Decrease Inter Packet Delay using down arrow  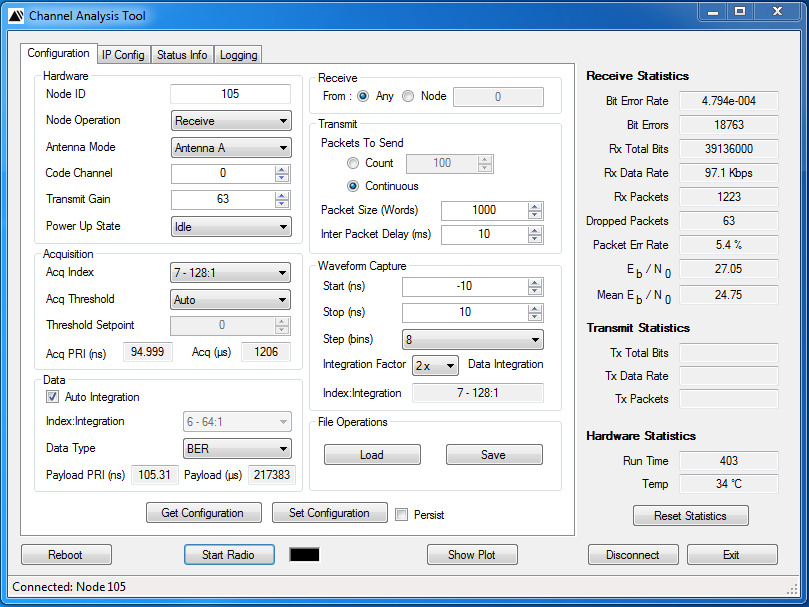pos(535,240)
